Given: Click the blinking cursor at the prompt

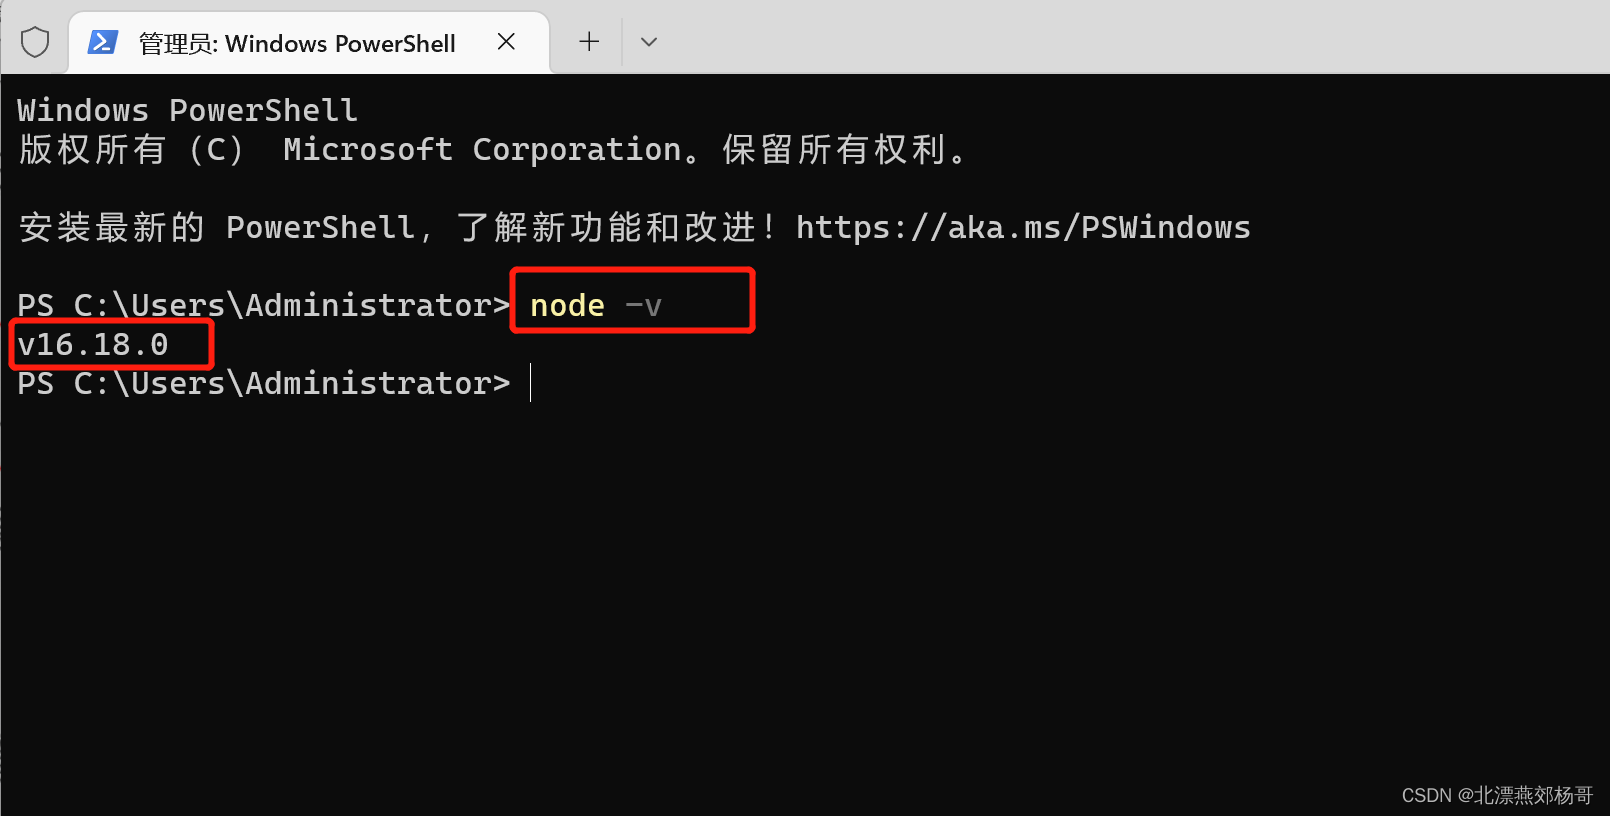Looking at the screenshot, I should pos(529,383).
